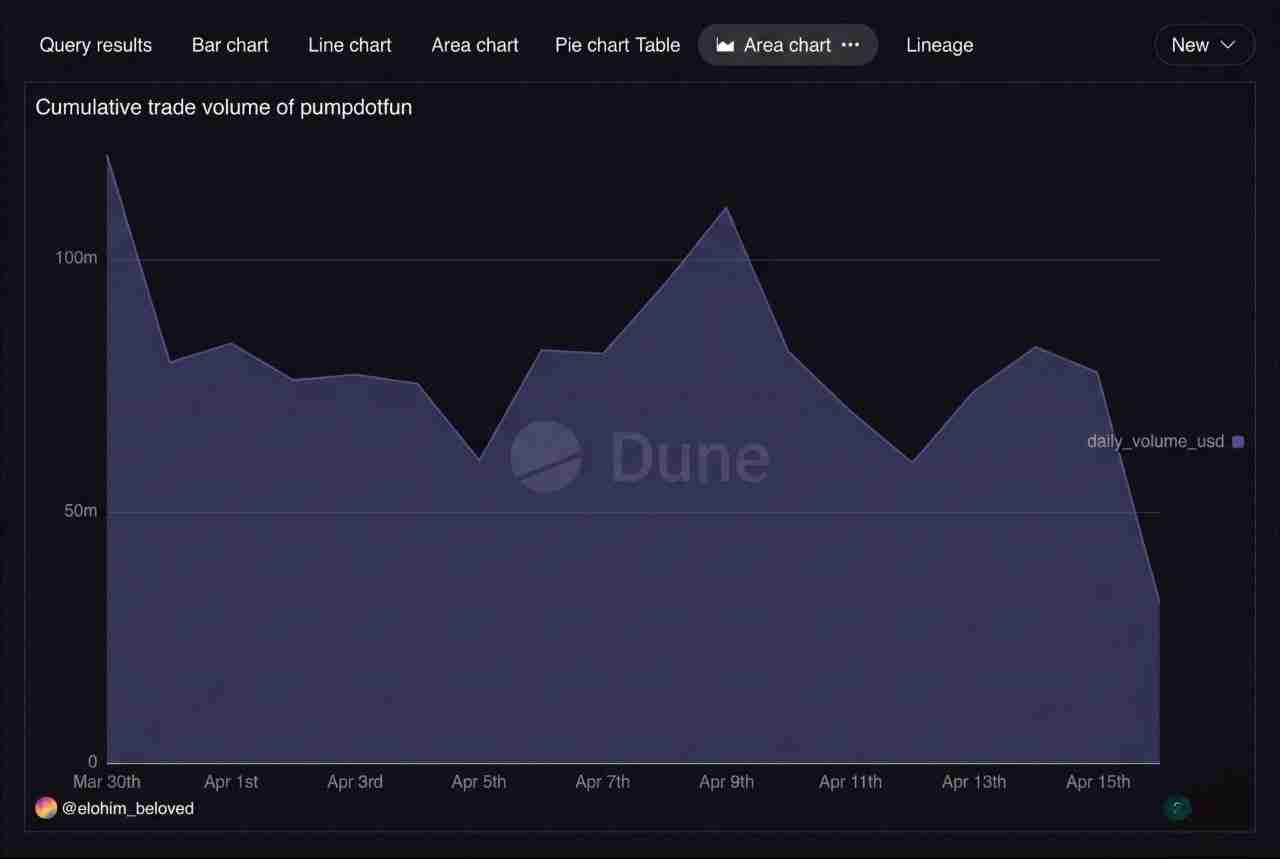Click the elohim_beloved profile avatar
This screenshot has width=1280, height=859.
click(x=46, y=808)
